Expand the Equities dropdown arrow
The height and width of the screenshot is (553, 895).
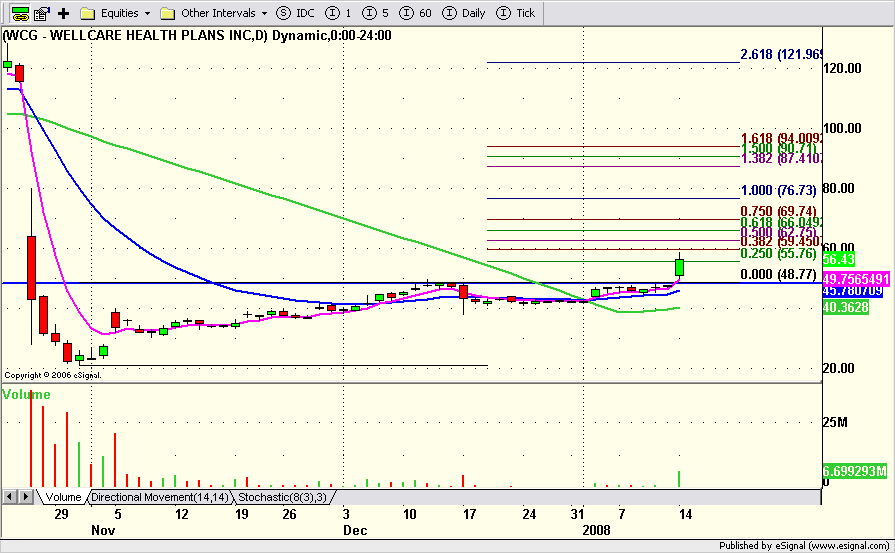pos(147,13)
